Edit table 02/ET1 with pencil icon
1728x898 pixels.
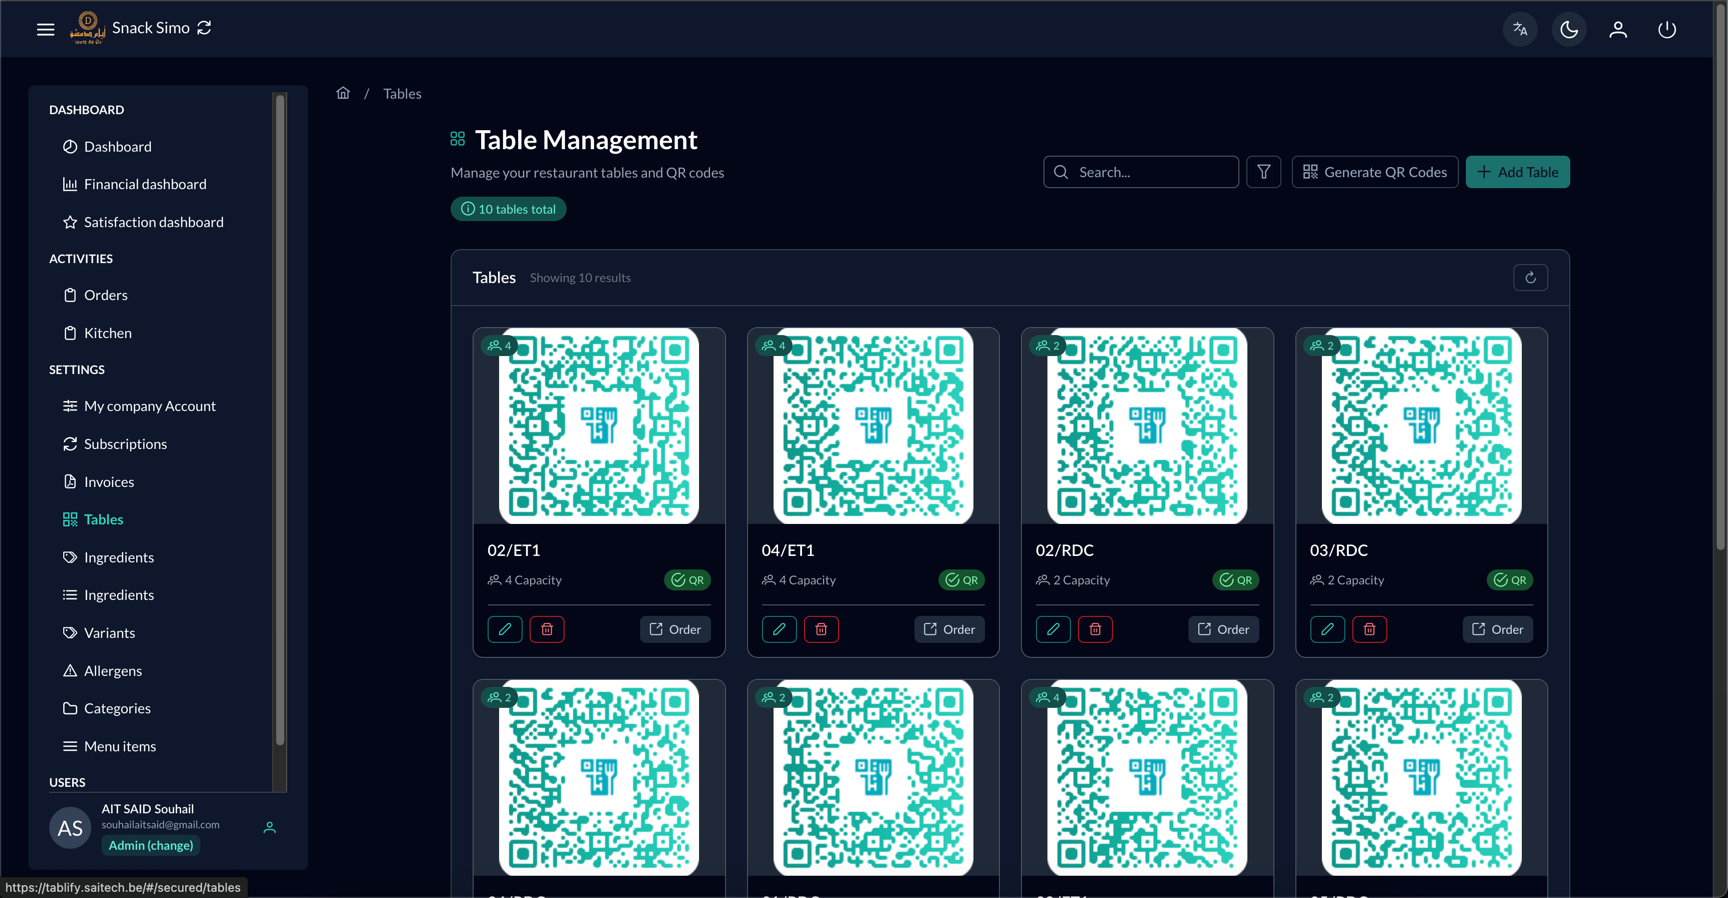(x=505, y=629)
